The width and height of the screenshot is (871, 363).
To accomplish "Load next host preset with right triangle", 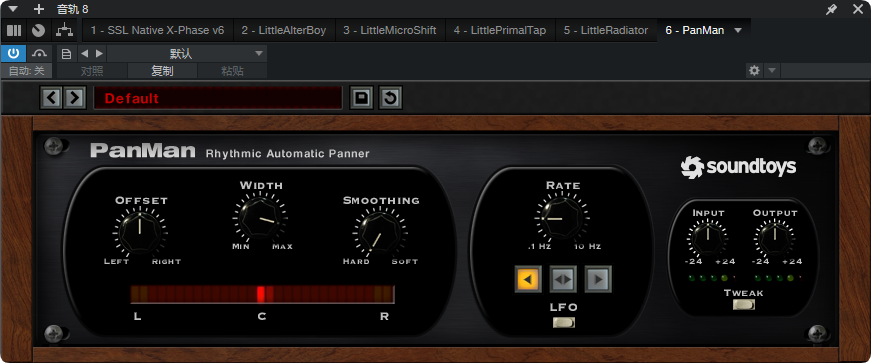I will (99, 54).
